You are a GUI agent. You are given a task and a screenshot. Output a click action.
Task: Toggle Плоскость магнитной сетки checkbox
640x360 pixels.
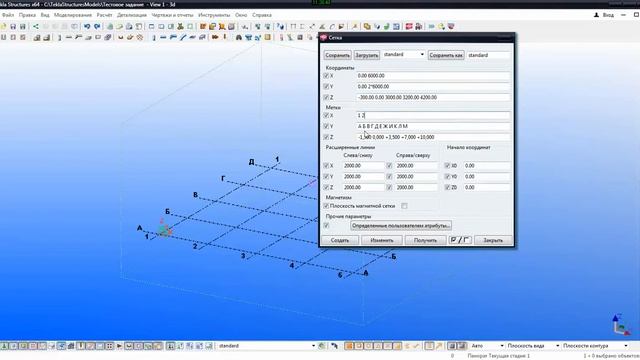[x=326, y=206]
